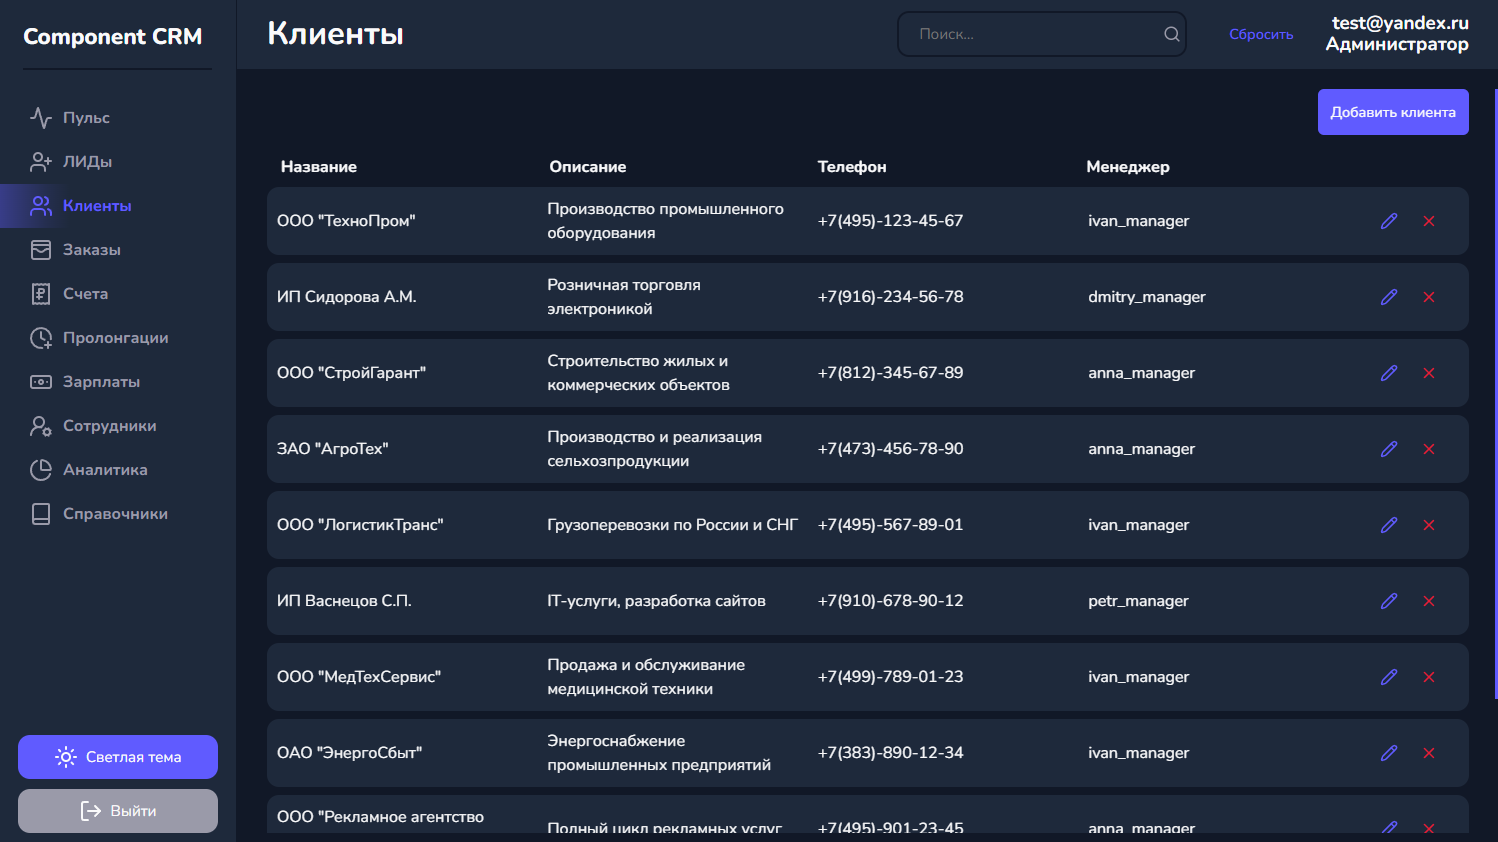Click phone +7(499)-789-01-23
Viewport: 1498px width, 842px height.
pos(890,677)
